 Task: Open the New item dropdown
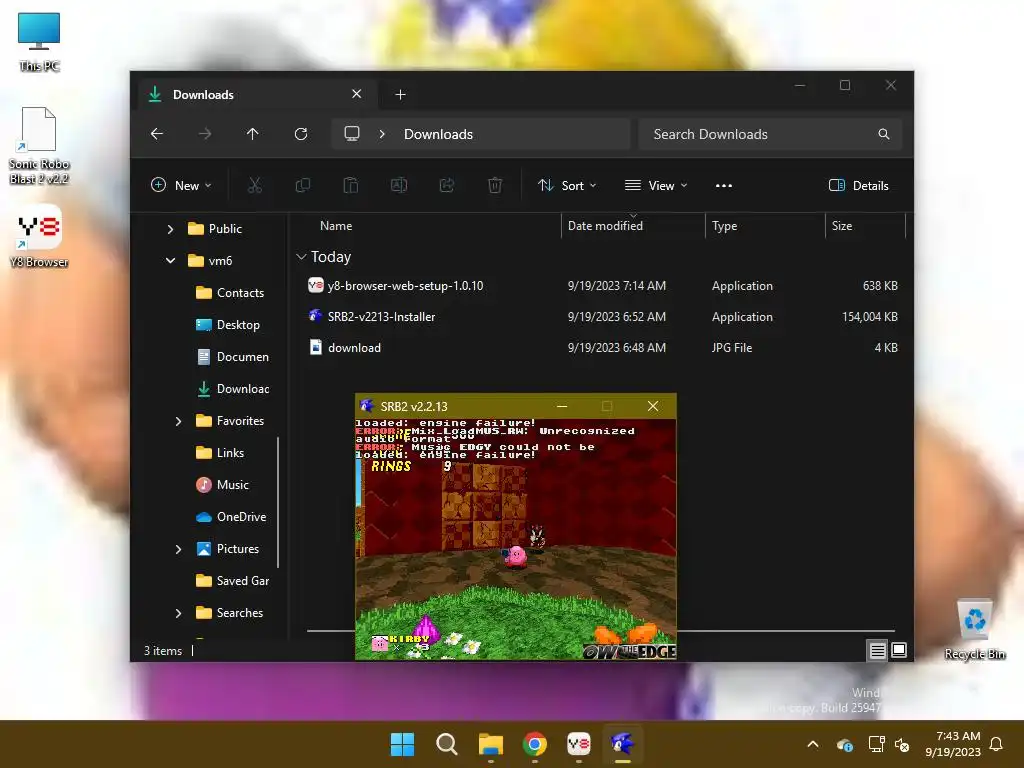coord(181,185)
